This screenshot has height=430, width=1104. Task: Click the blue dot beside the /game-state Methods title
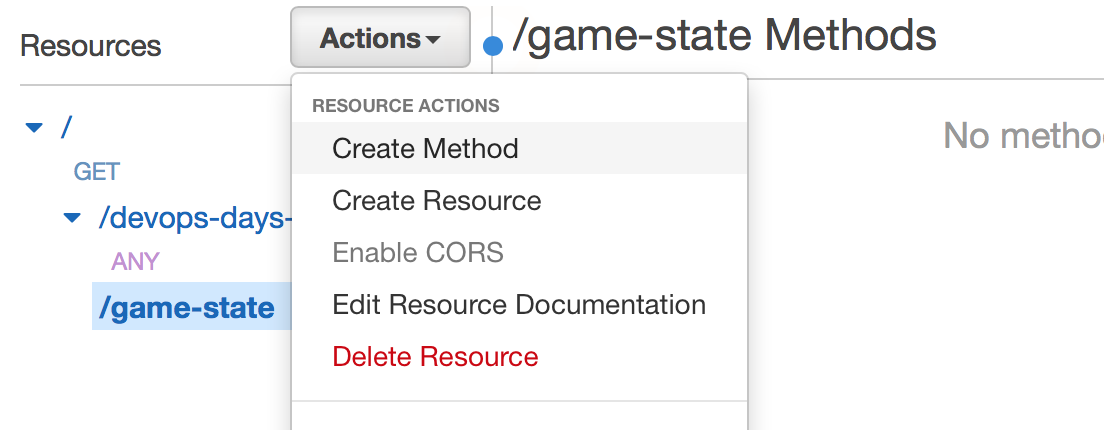click(494, 46)
